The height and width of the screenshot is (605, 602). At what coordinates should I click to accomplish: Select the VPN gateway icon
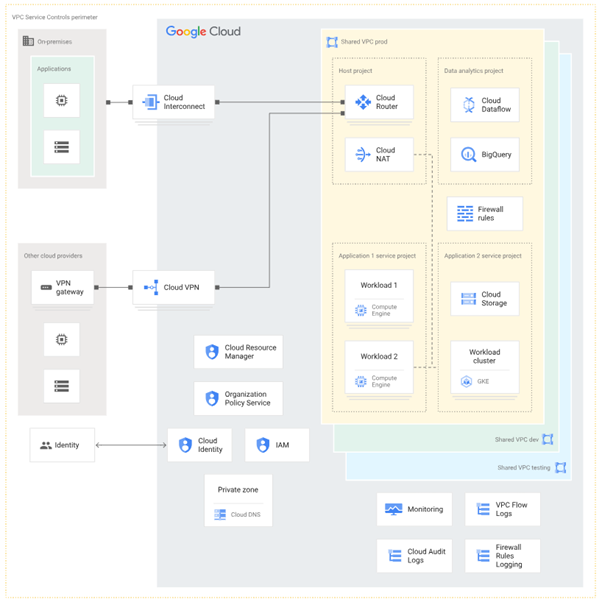click(46, 288)
